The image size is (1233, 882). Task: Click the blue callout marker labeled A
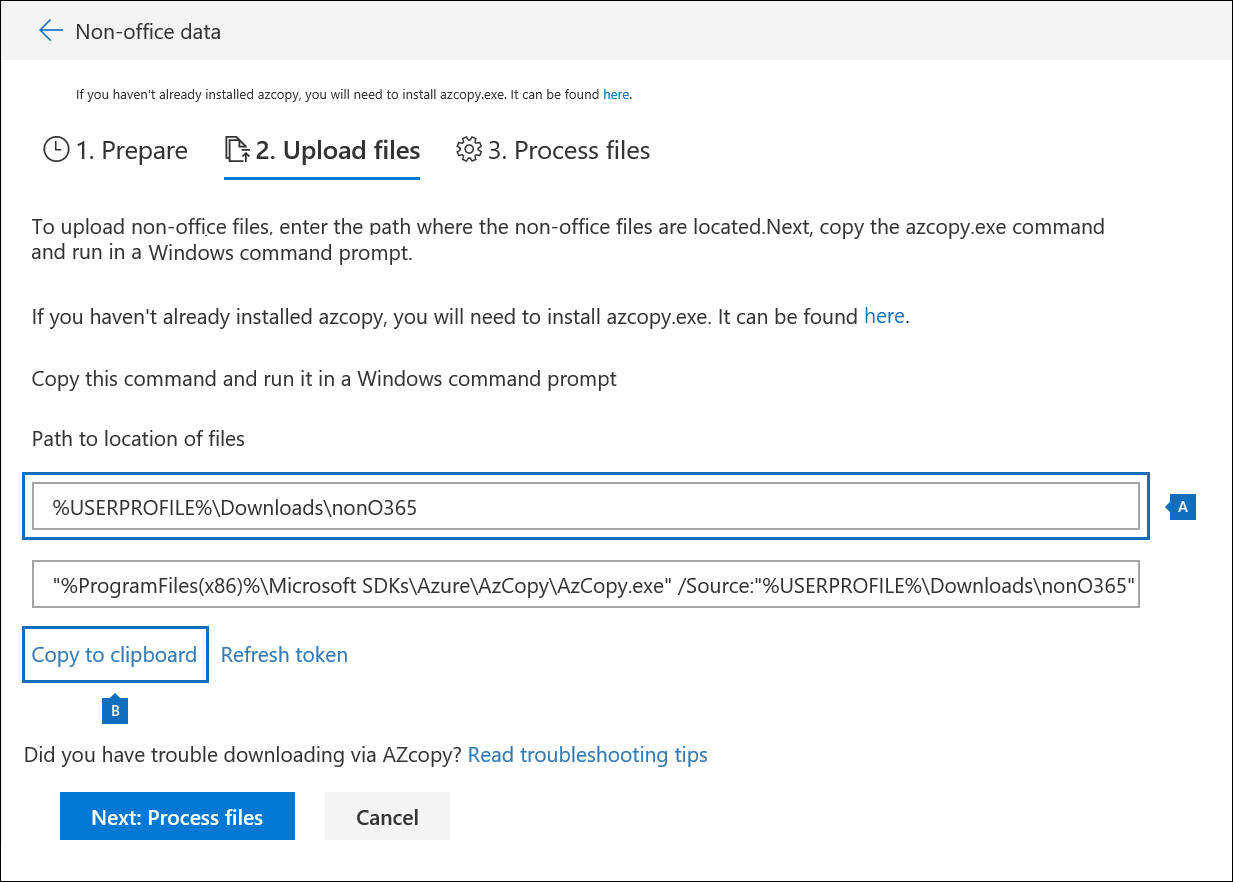click(x=1182, y=507)
